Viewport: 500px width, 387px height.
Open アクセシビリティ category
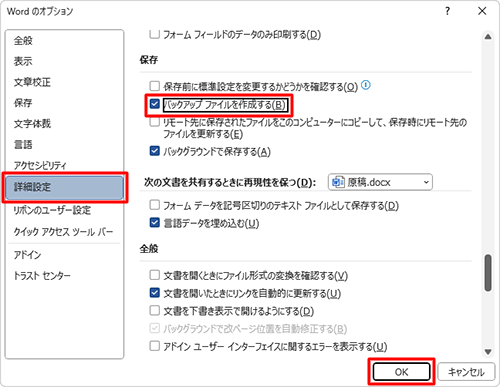click(x=64, y=165)
